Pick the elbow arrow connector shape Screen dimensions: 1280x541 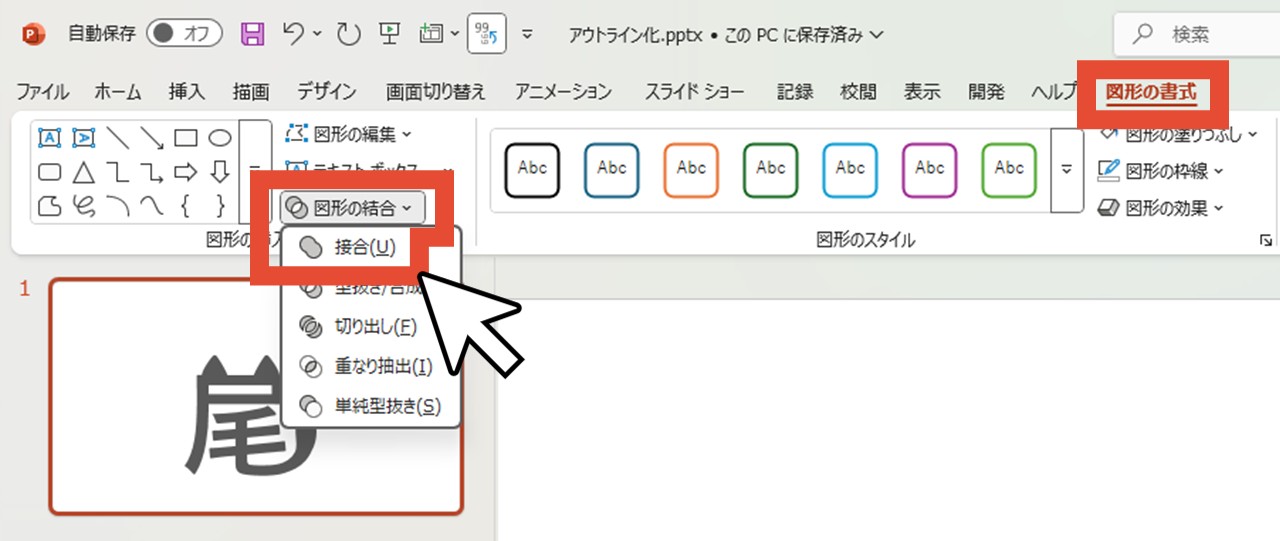coord(151,172)
